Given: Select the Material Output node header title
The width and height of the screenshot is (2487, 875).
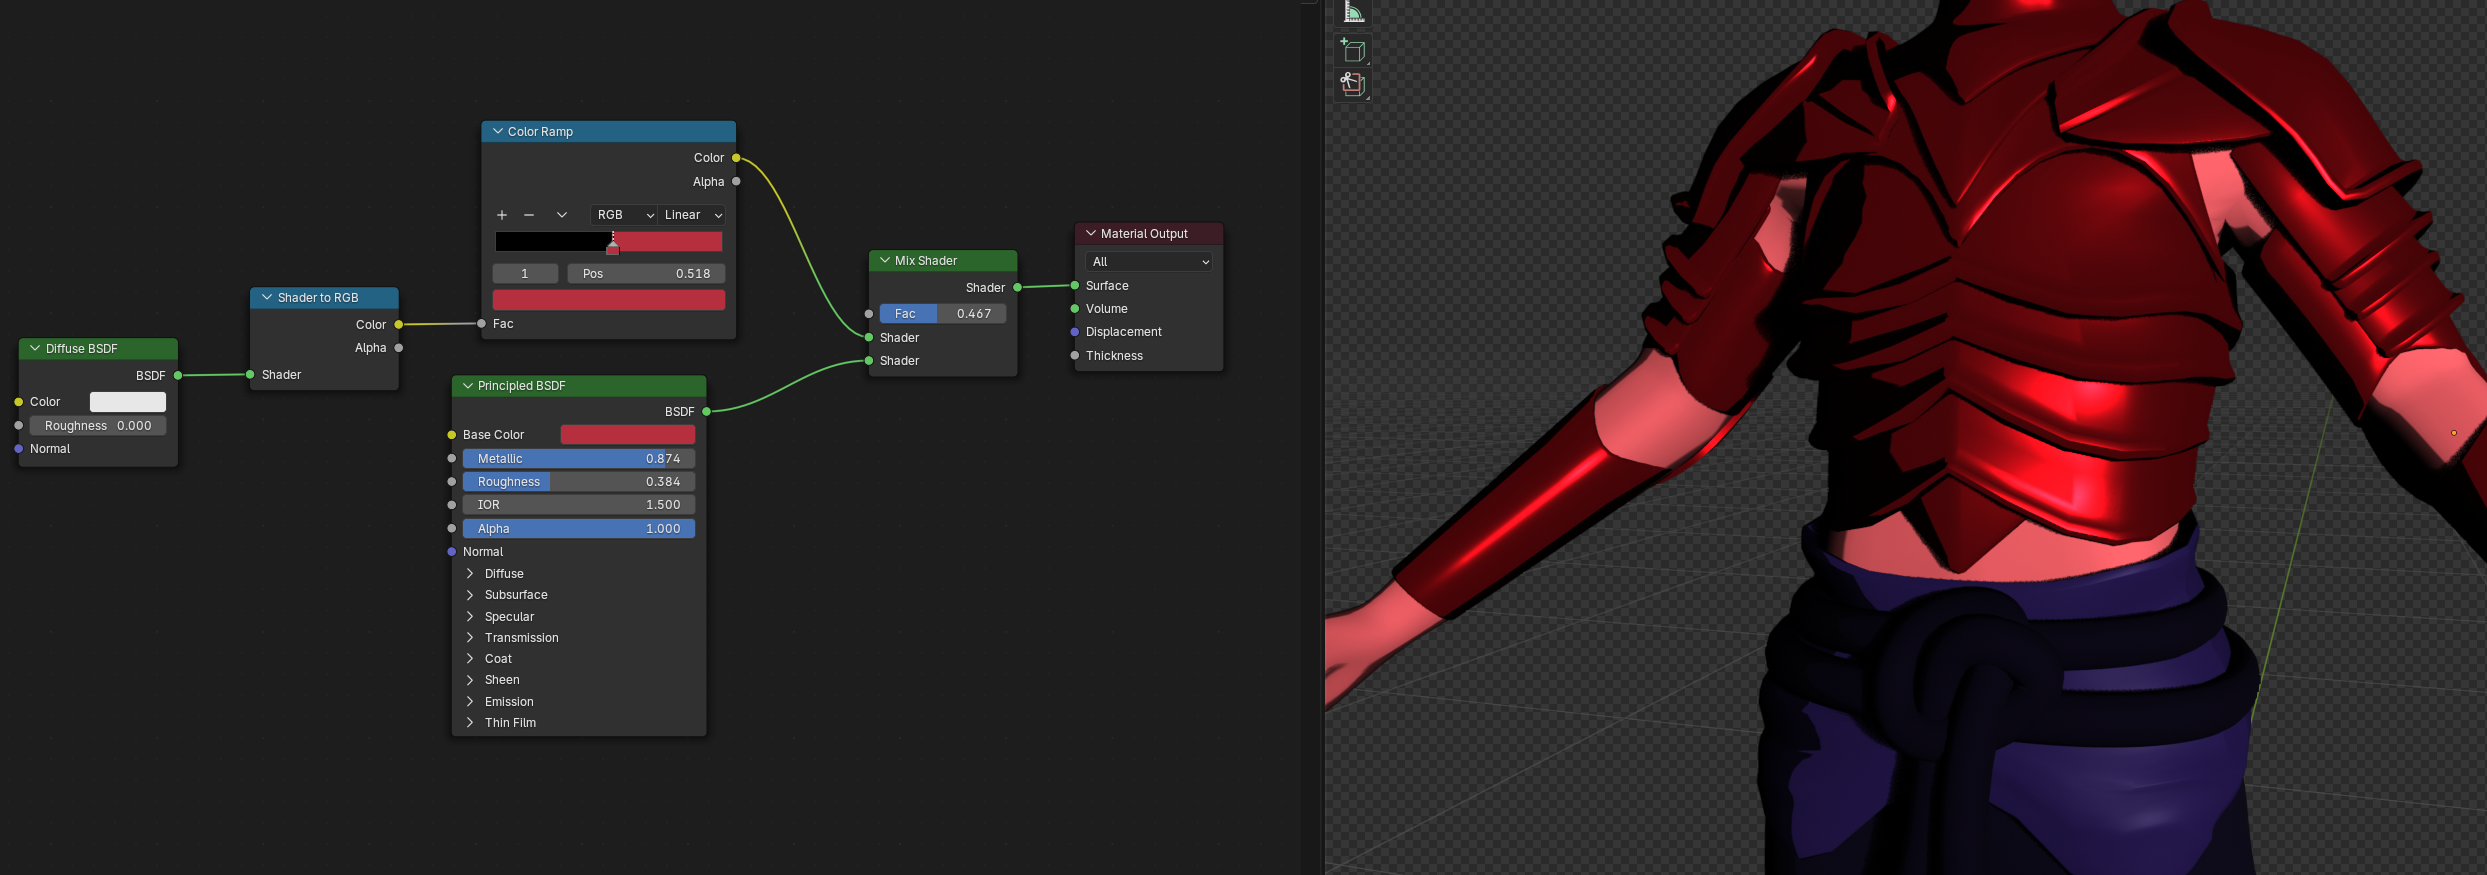Looking at the screenshot, I should point(1145,234).
